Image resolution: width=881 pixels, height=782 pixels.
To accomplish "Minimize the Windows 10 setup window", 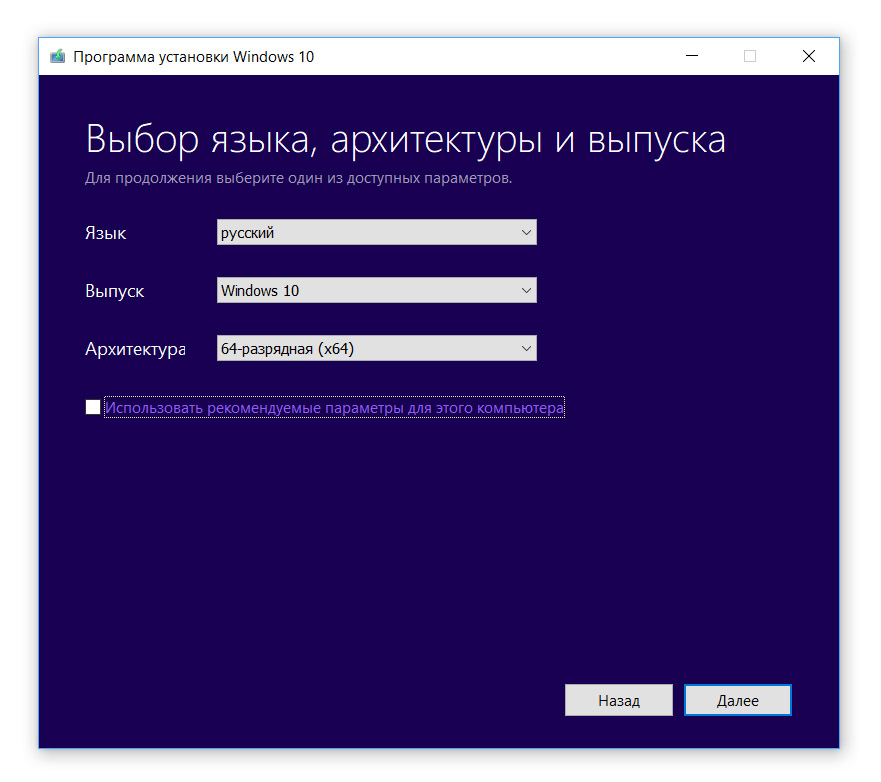I will click(692, 57).
